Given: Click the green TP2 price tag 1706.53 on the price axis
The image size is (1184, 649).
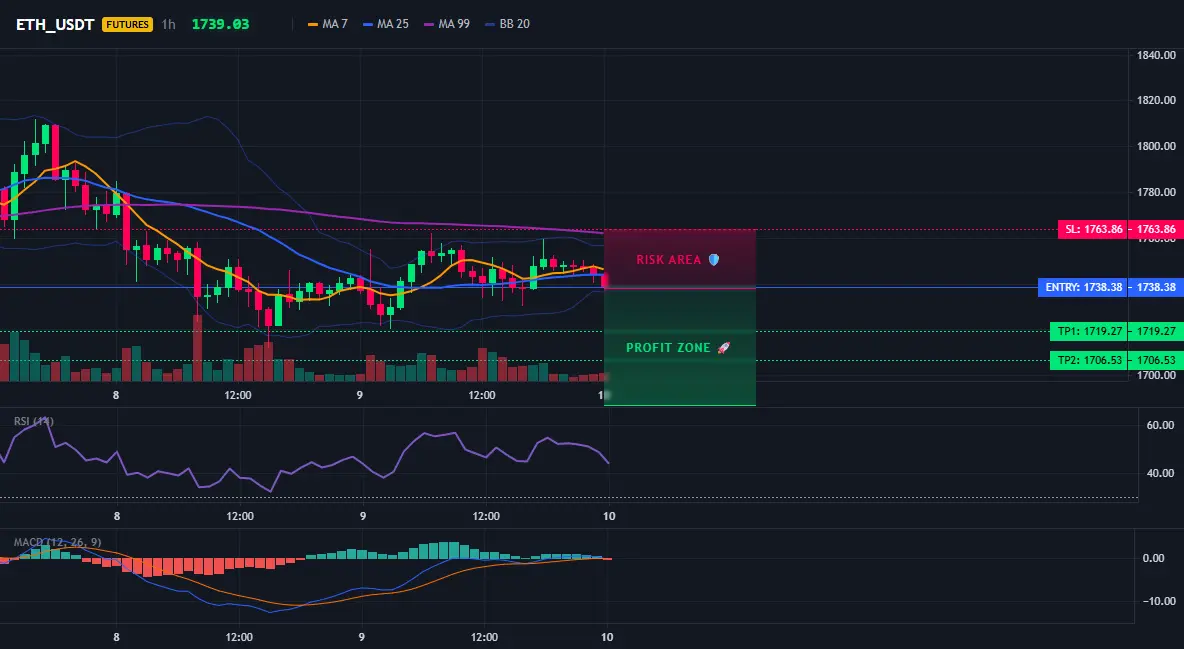Looking at the screenshot, I should pyautogui.click(x=1155, y=360).
